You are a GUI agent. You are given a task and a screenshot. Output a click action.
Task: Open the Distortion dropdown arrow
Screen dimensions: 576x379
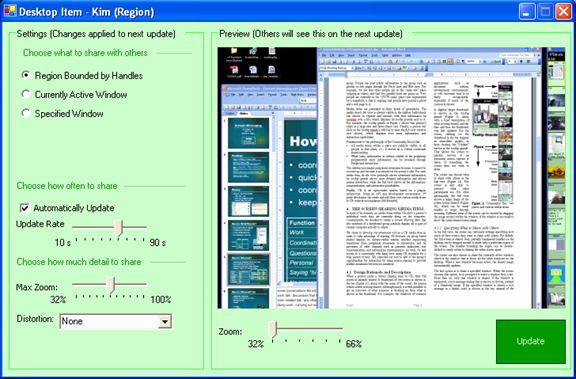(164, 322)
